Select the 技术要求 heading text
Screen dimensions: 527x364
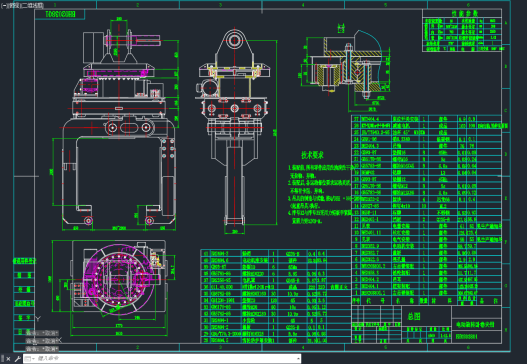tap(312, 155)
